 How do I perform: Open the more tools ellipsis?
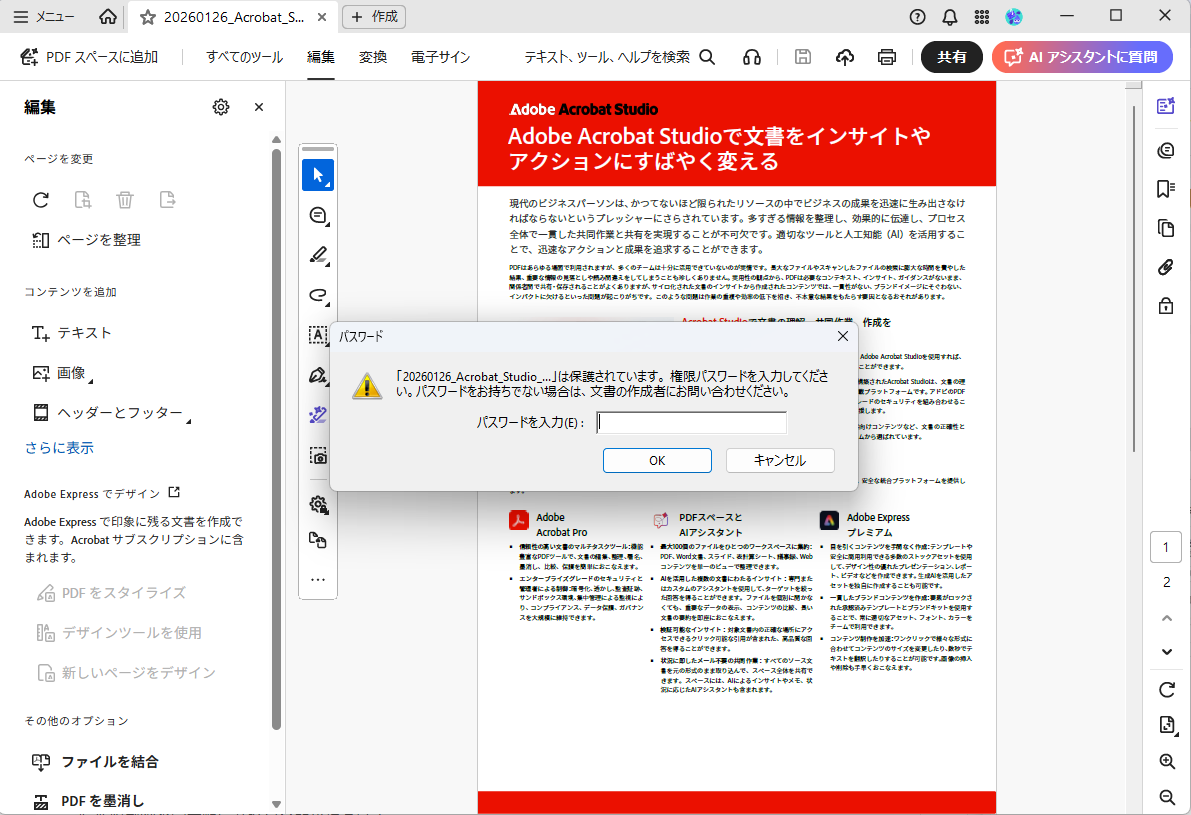tap(318, 580)
